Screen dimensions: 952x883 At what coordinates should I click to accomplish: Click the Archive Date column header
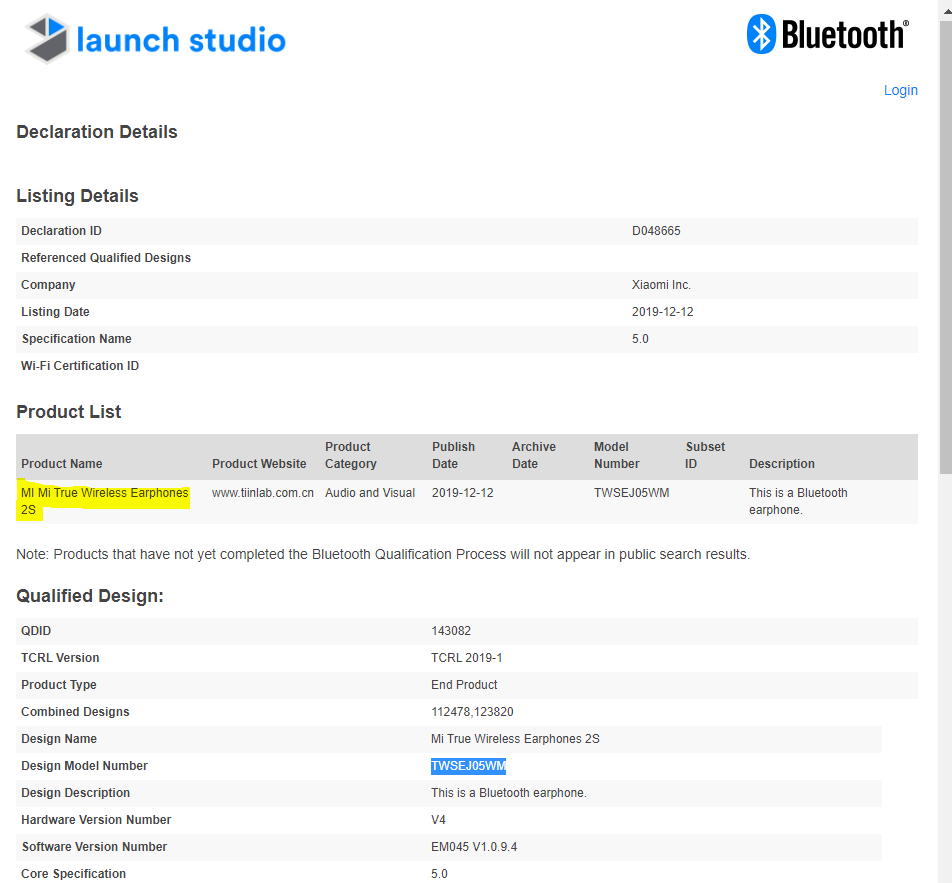534,456
